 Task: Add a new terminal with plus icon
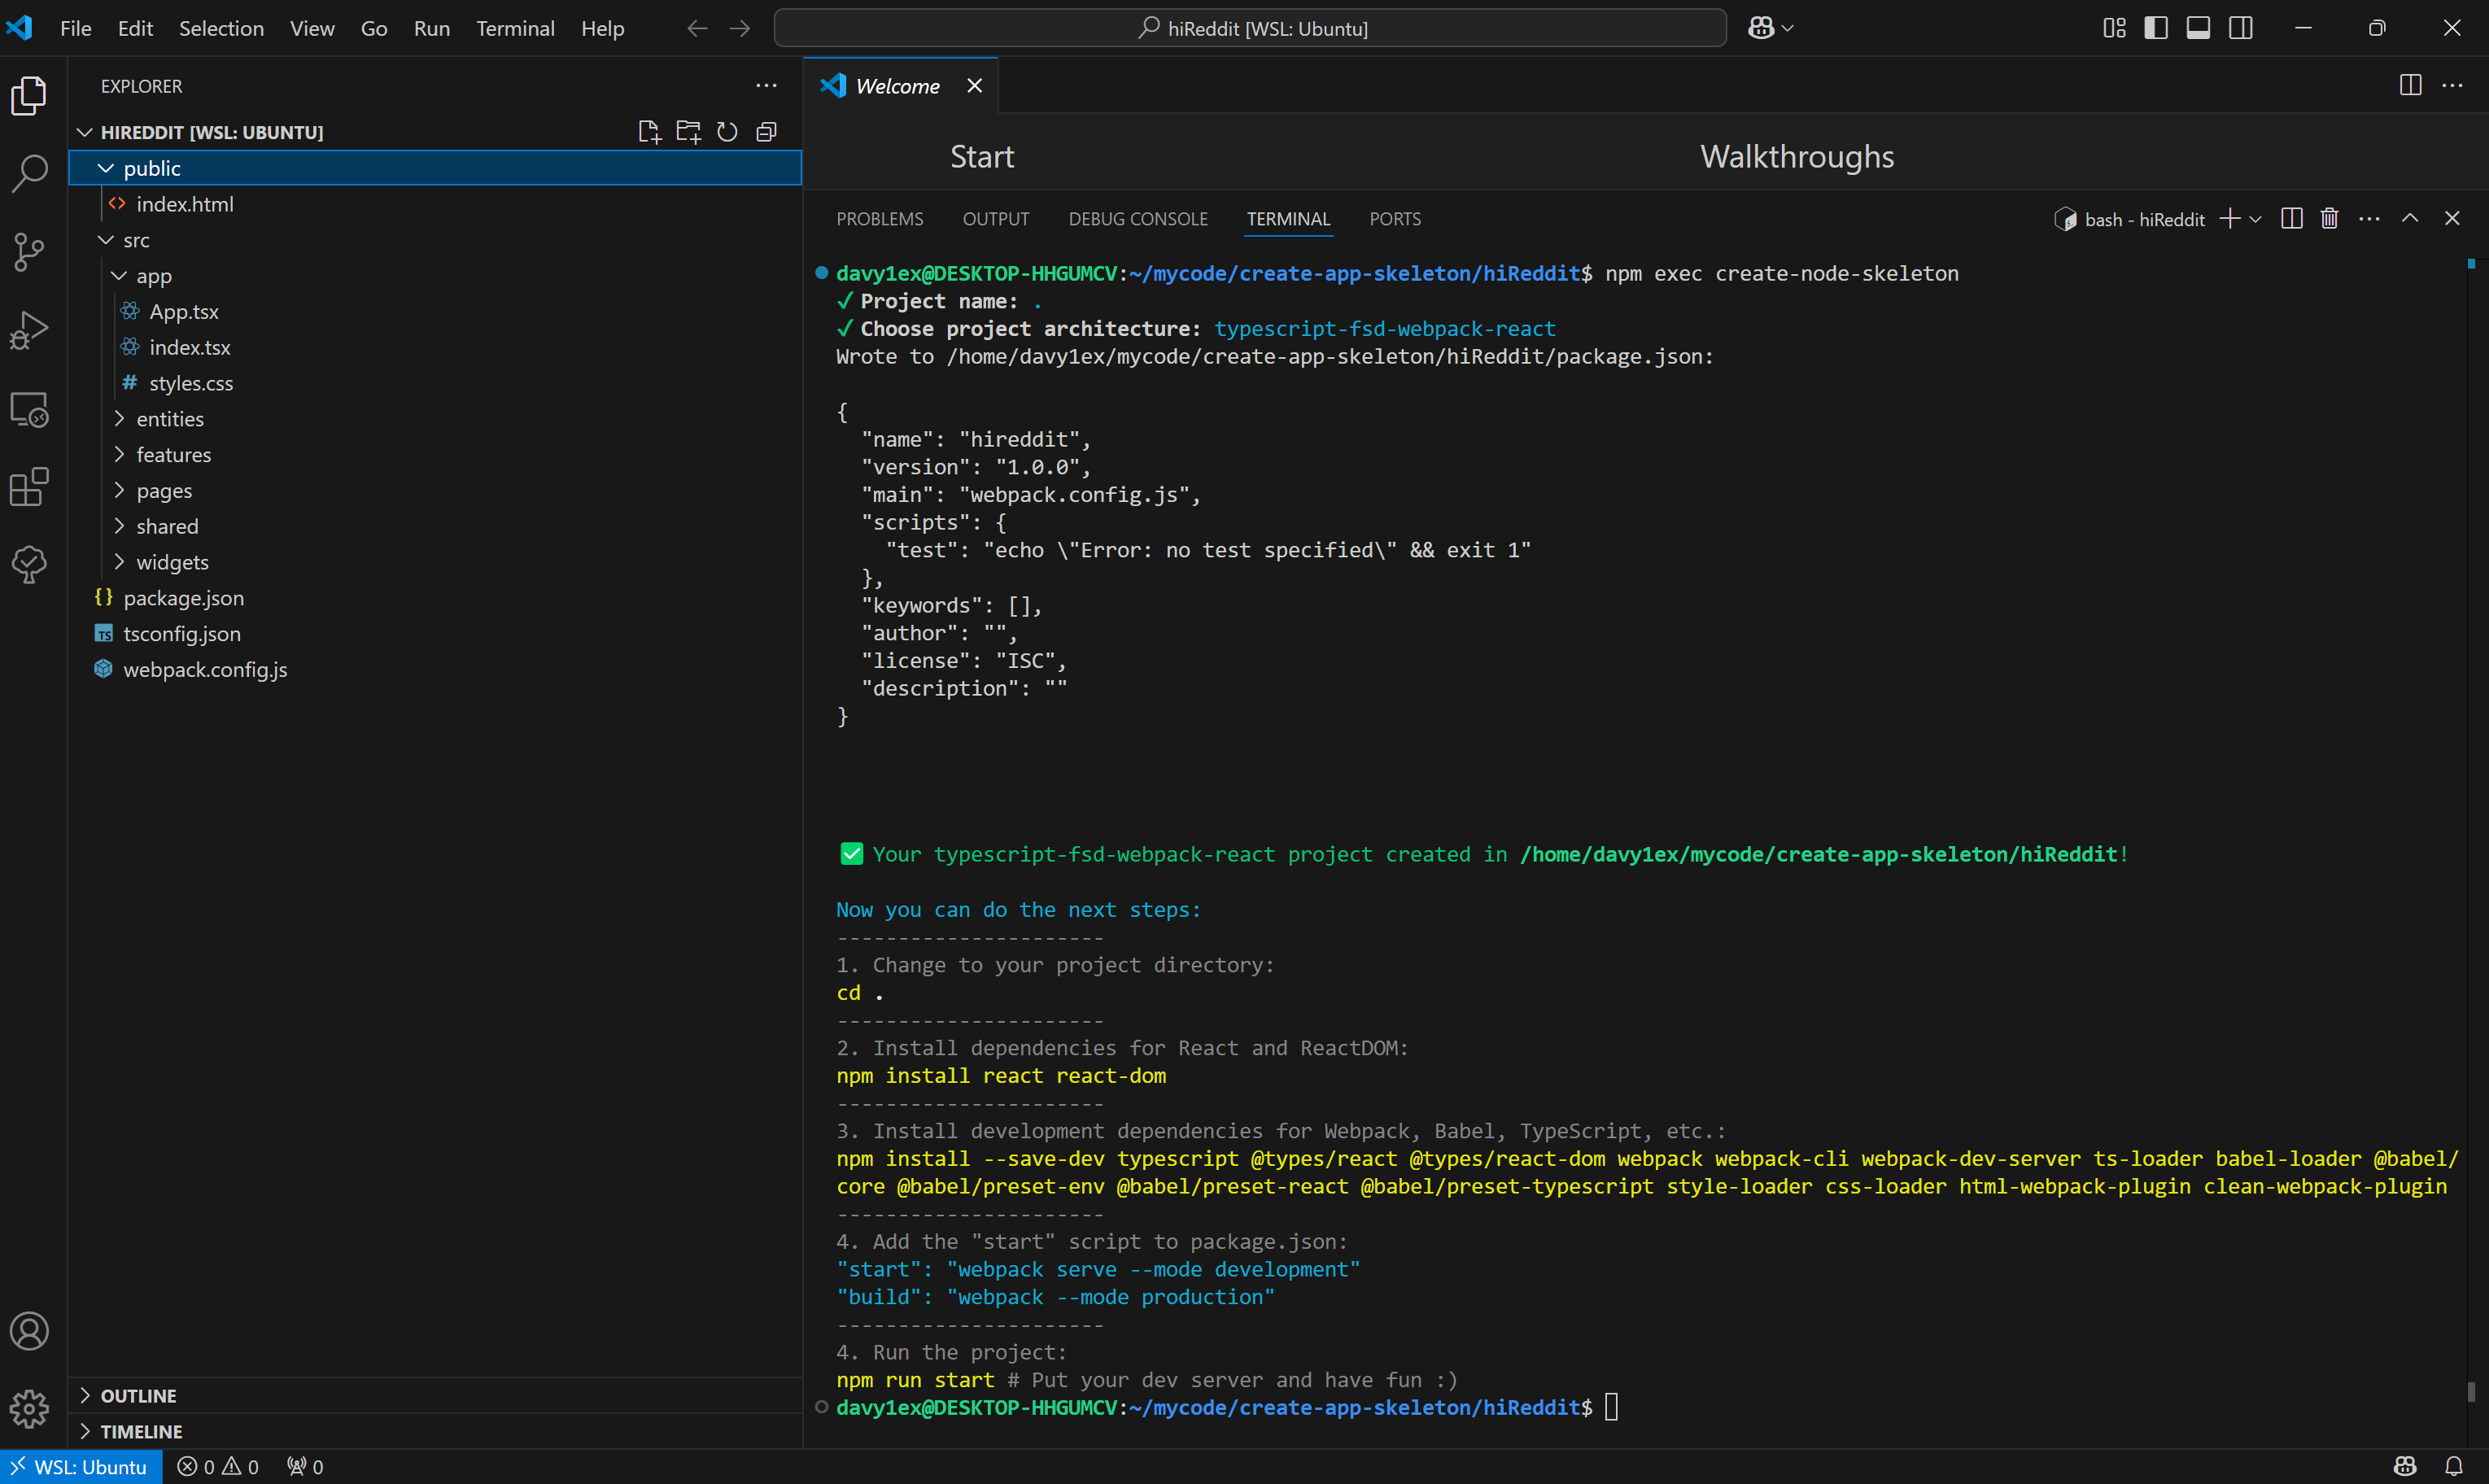click(2229, 219)
